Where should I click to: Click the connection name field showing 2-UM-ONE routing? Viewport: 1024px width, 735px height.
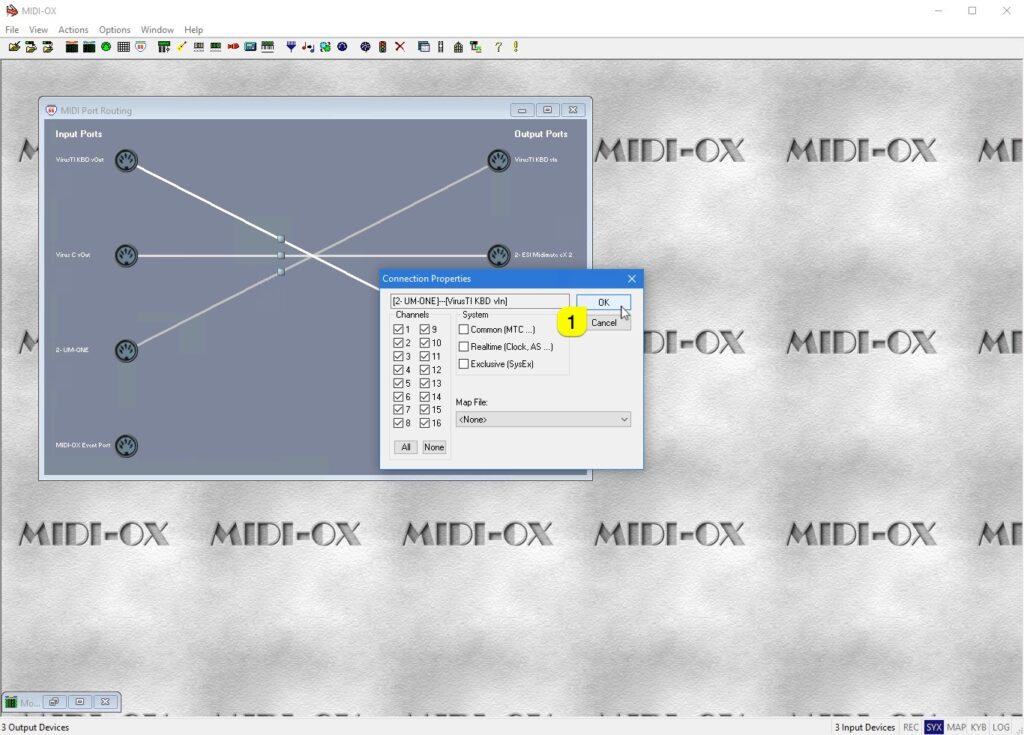(480, 299)
